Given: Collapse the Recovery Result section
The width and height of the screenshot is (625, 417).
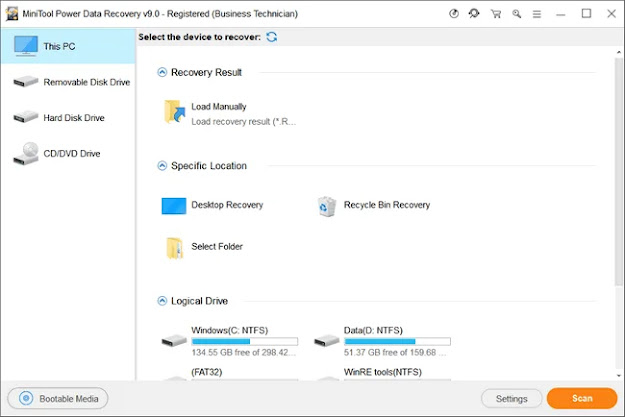Looking at the screenshot, I should pyautogui.click(x=162, y=72).
